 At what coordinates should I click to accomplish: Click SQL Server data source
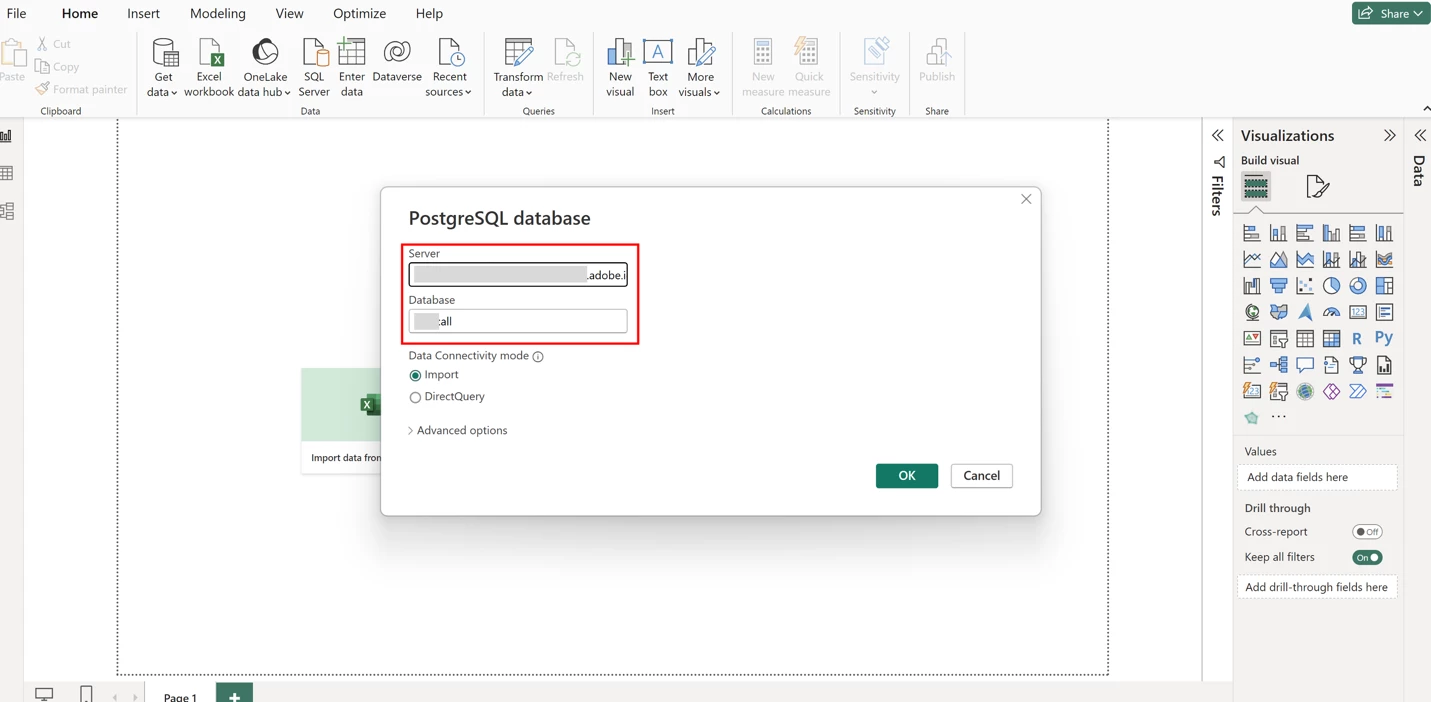[314, 68]
